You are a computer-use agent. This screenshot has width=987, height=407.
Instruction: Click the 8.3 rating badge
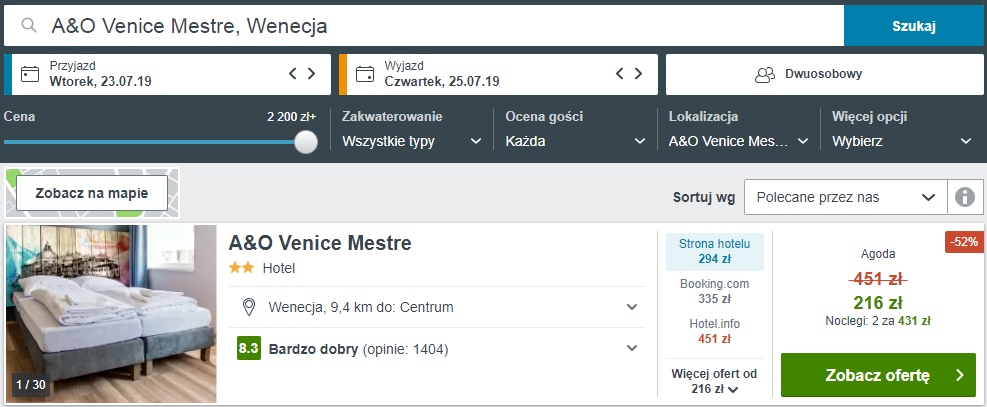[x=249, y=348]
